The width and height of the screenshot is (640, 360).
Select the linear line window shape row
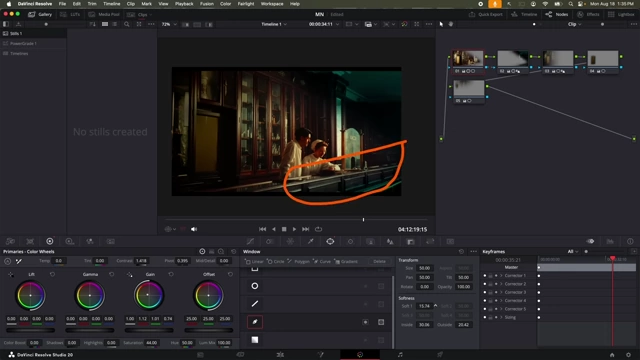point(316,304)
